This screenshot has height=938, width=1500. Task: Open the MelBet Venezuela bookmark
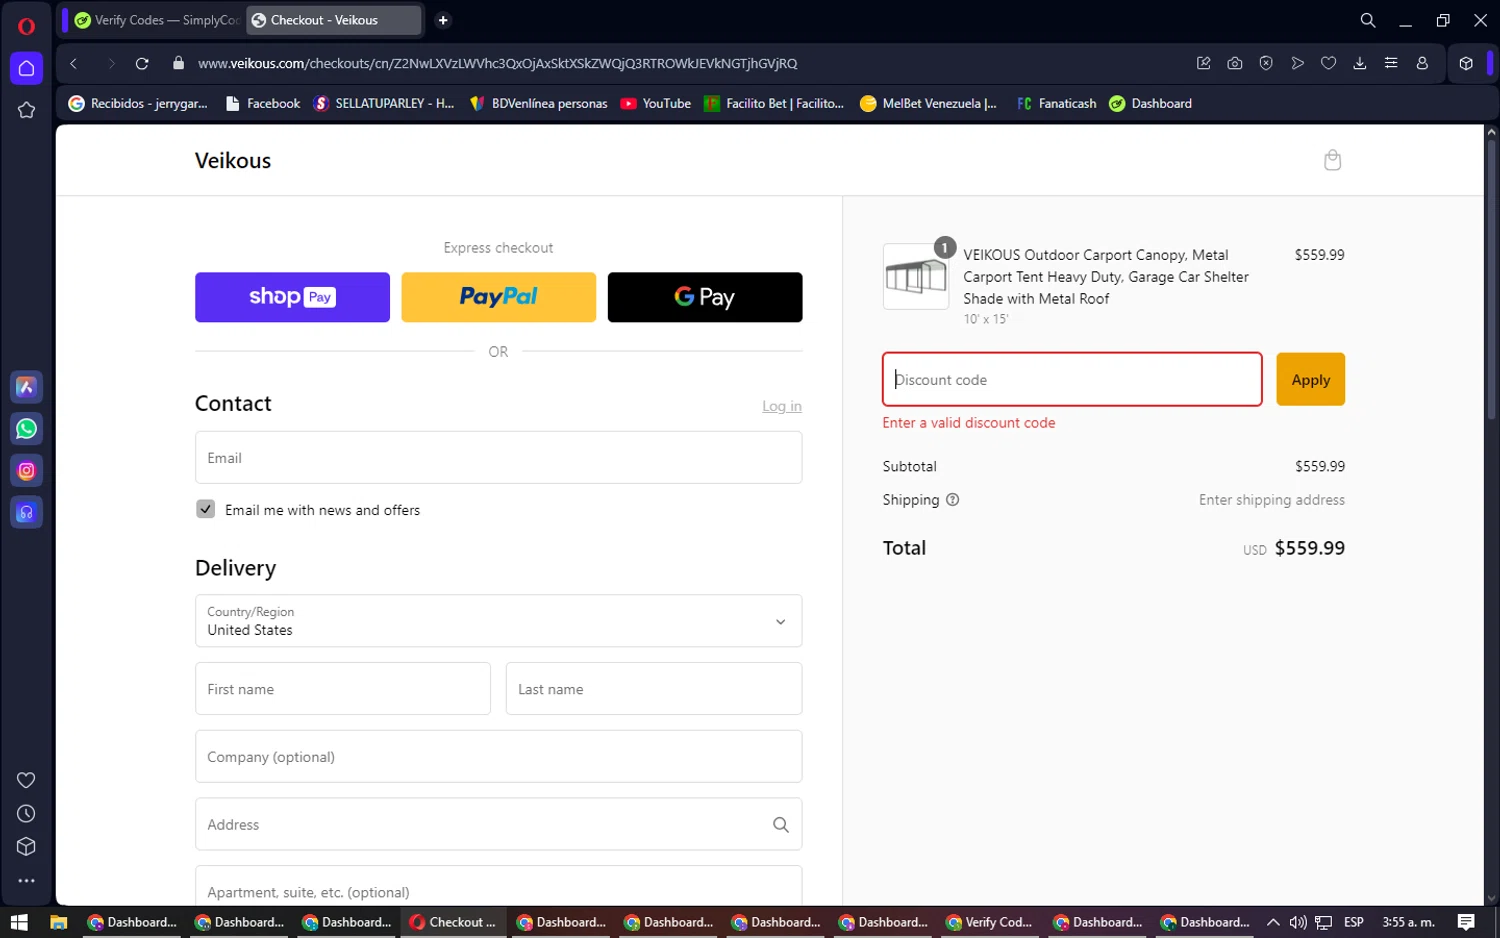929,103
